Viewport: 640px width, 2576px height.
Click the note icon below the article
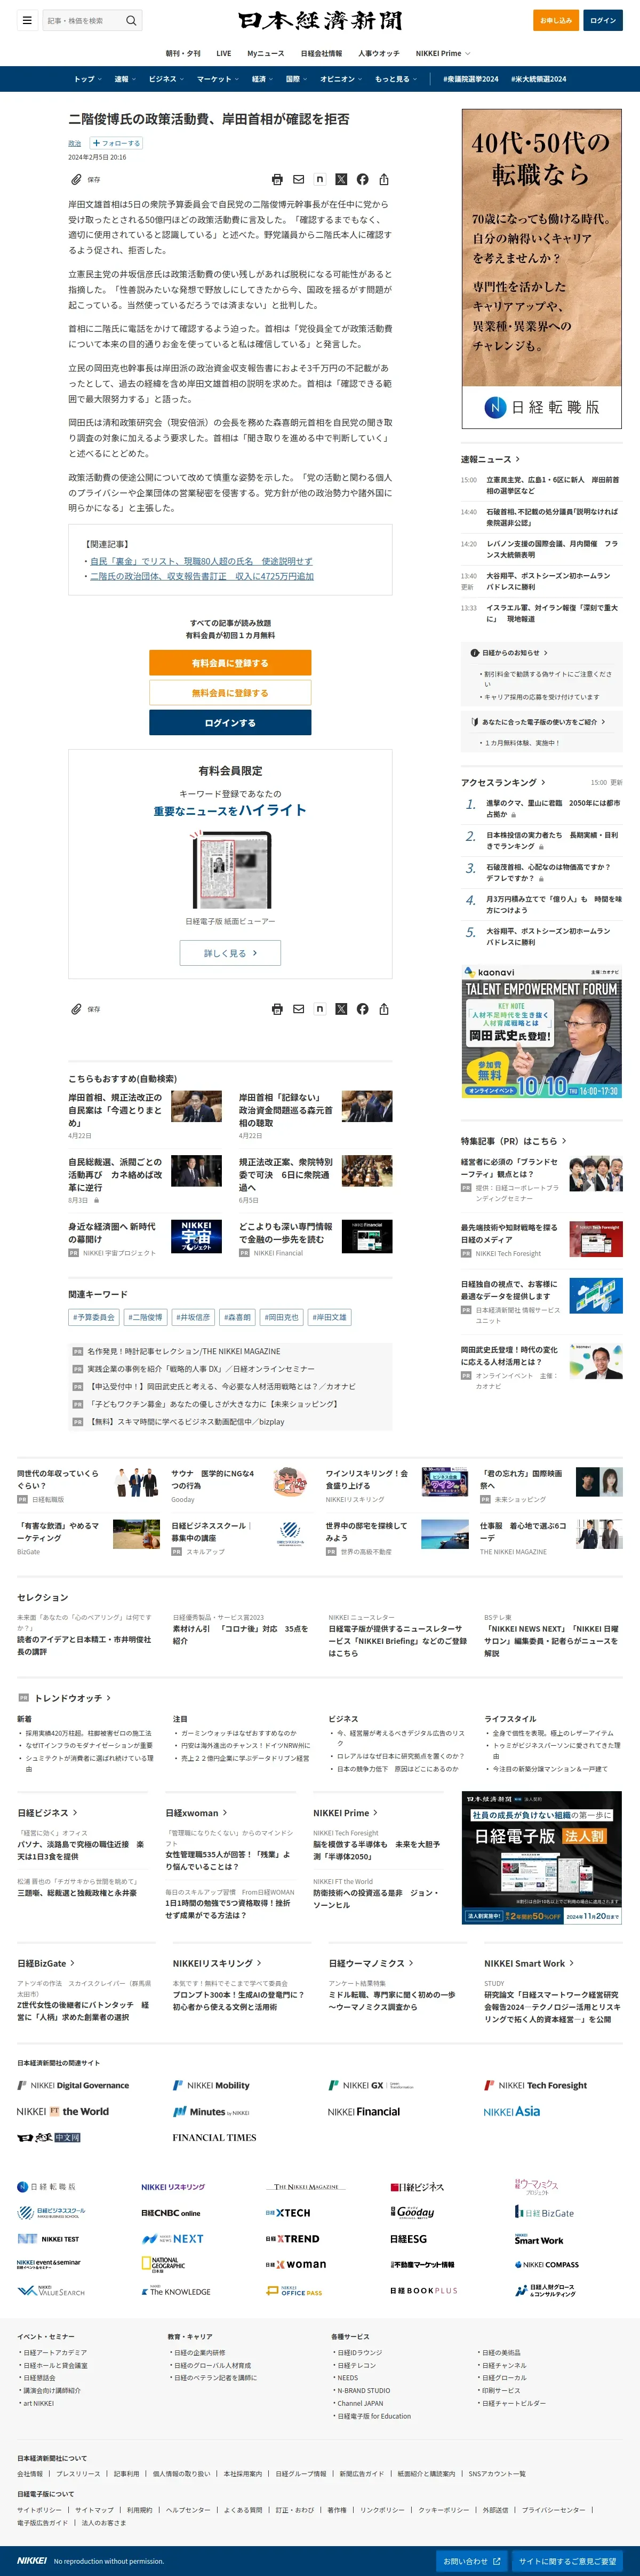coord(320,1009)
